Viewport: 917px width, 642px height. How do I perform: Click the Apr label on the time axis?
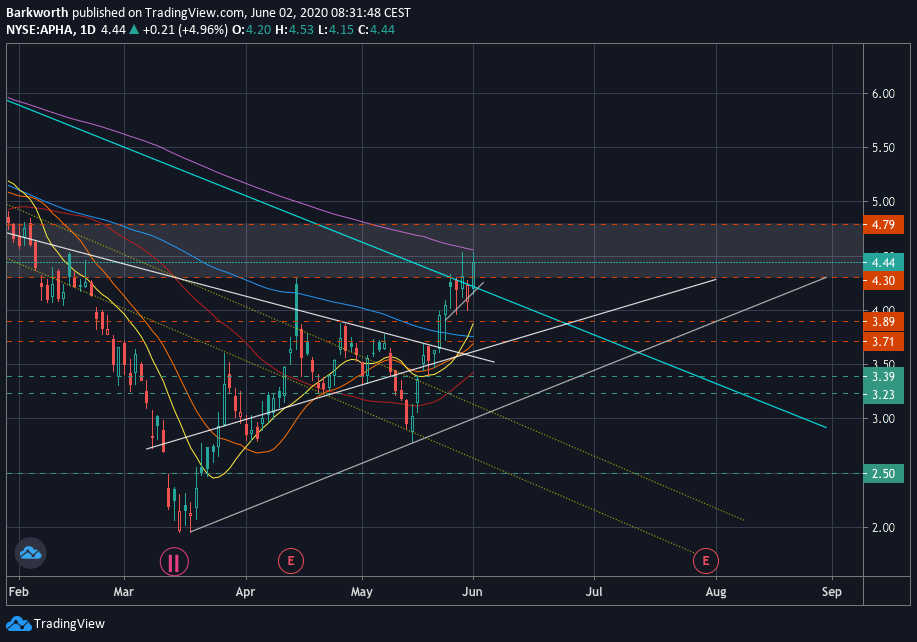(245, 592)
